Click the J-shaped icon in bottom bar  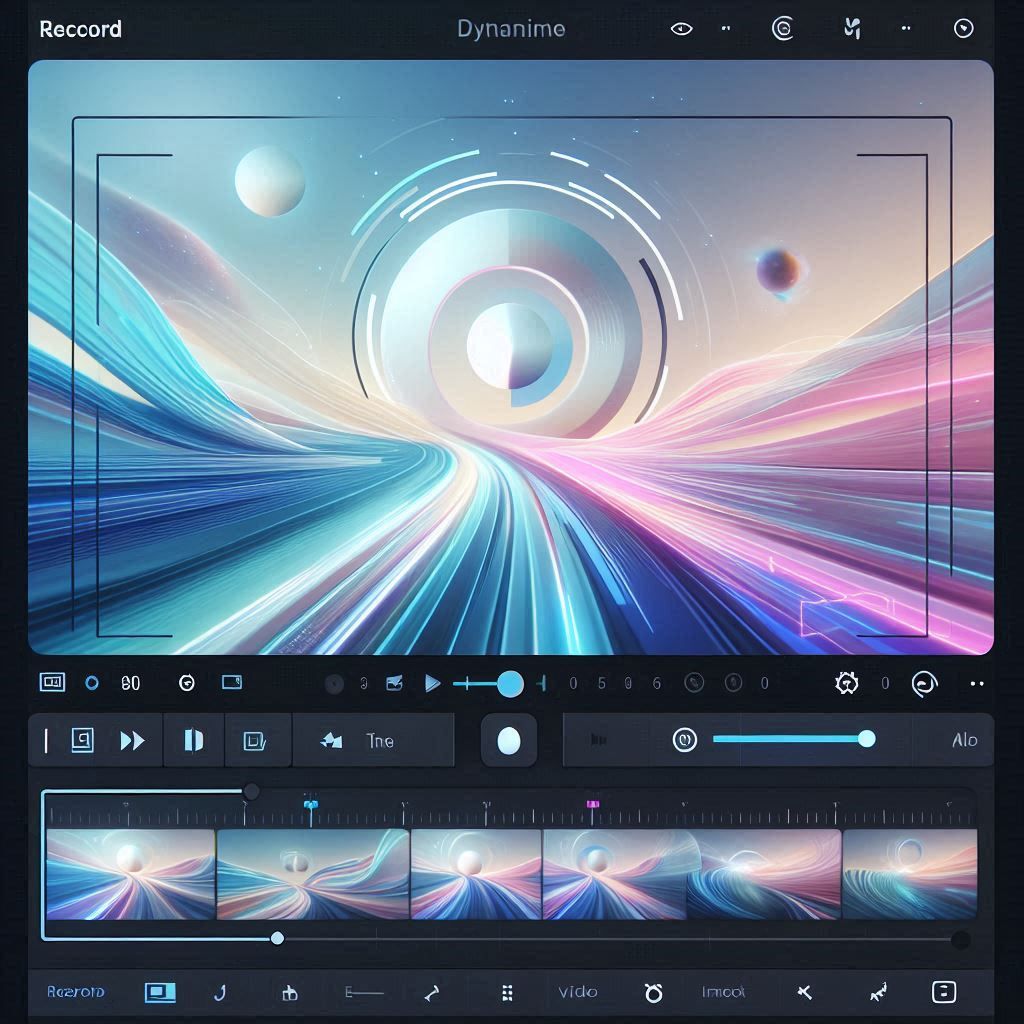click(220, 993)
